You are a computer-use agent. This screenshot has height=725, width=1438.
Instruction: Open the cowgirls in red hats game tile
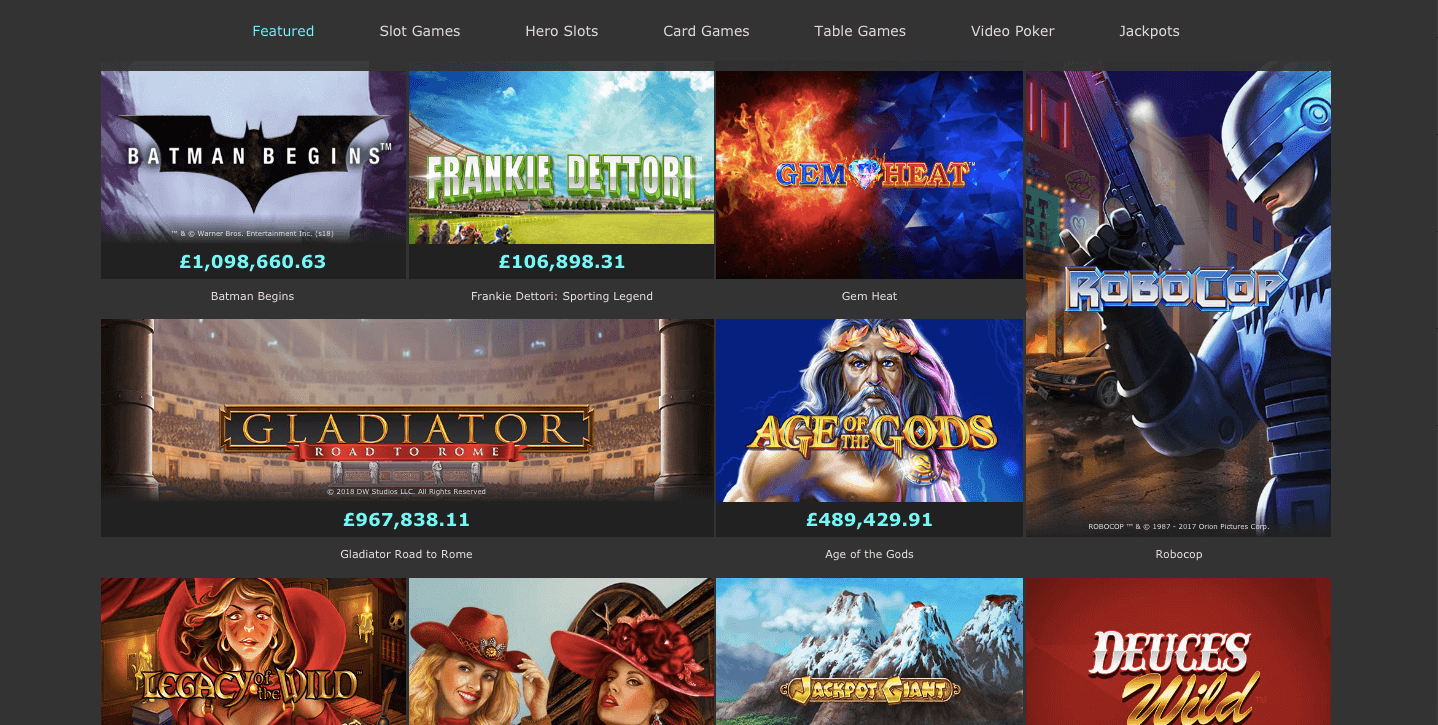561,651
